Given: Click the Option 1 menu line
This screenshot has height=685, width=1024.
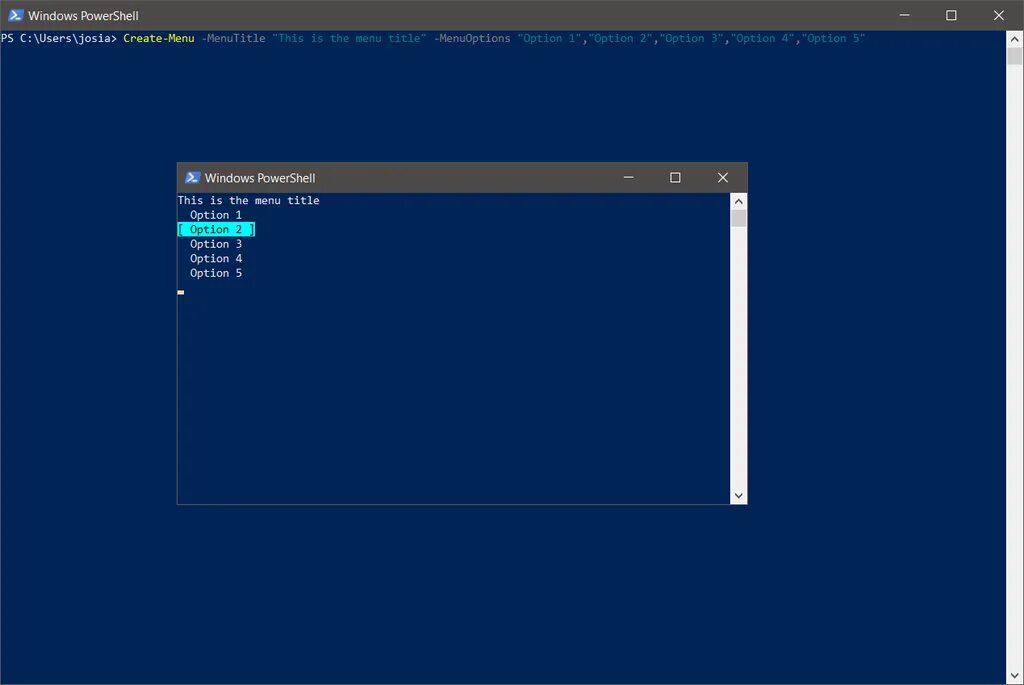Looking at the screenshot, I should pyautogui.click(x=216, y=215).
